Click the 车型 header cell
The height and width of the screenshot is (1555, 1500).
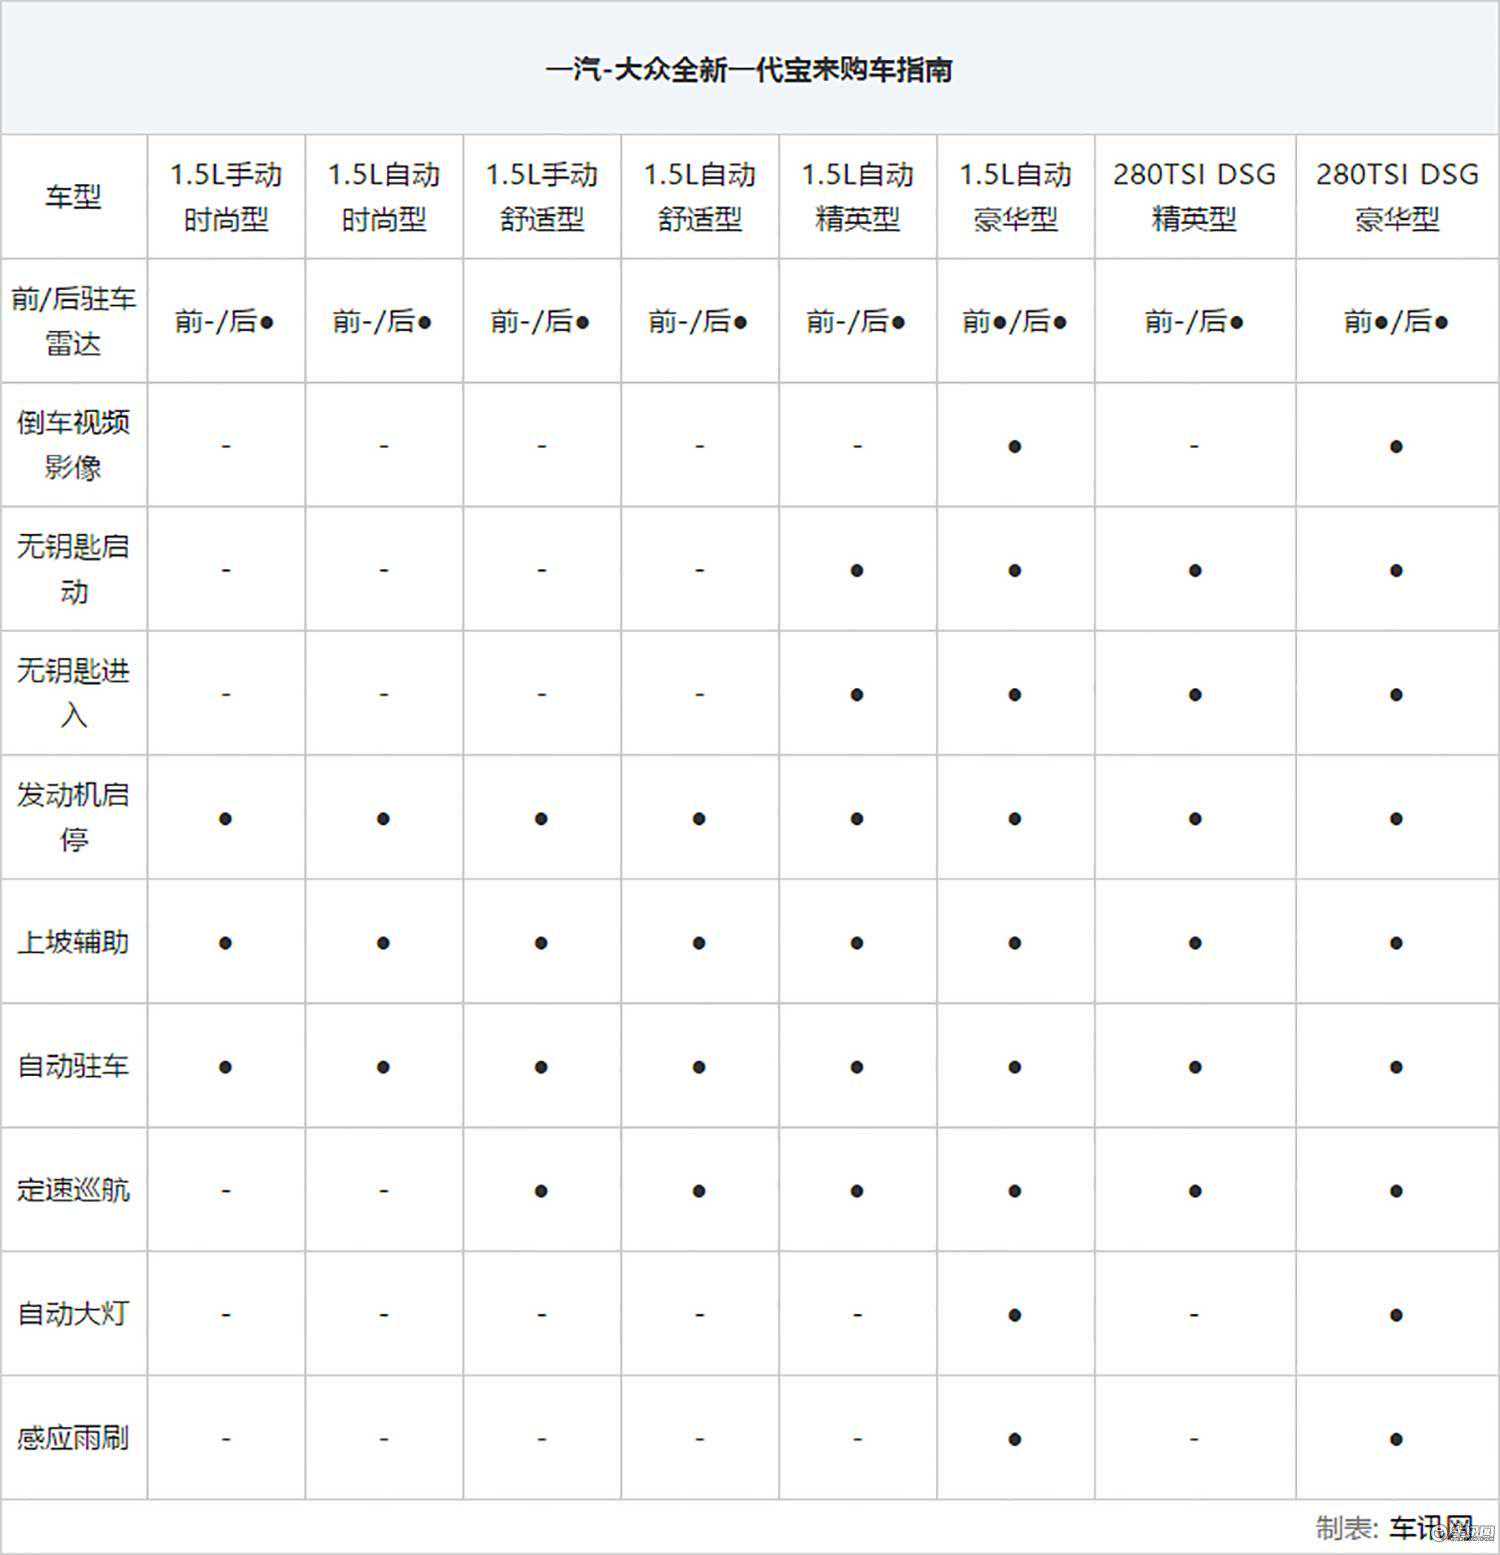coord(73,197)
